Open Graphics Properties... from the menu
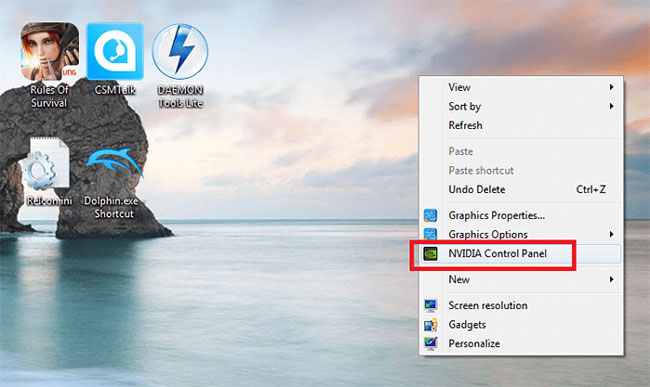 [x=521, y=215]
